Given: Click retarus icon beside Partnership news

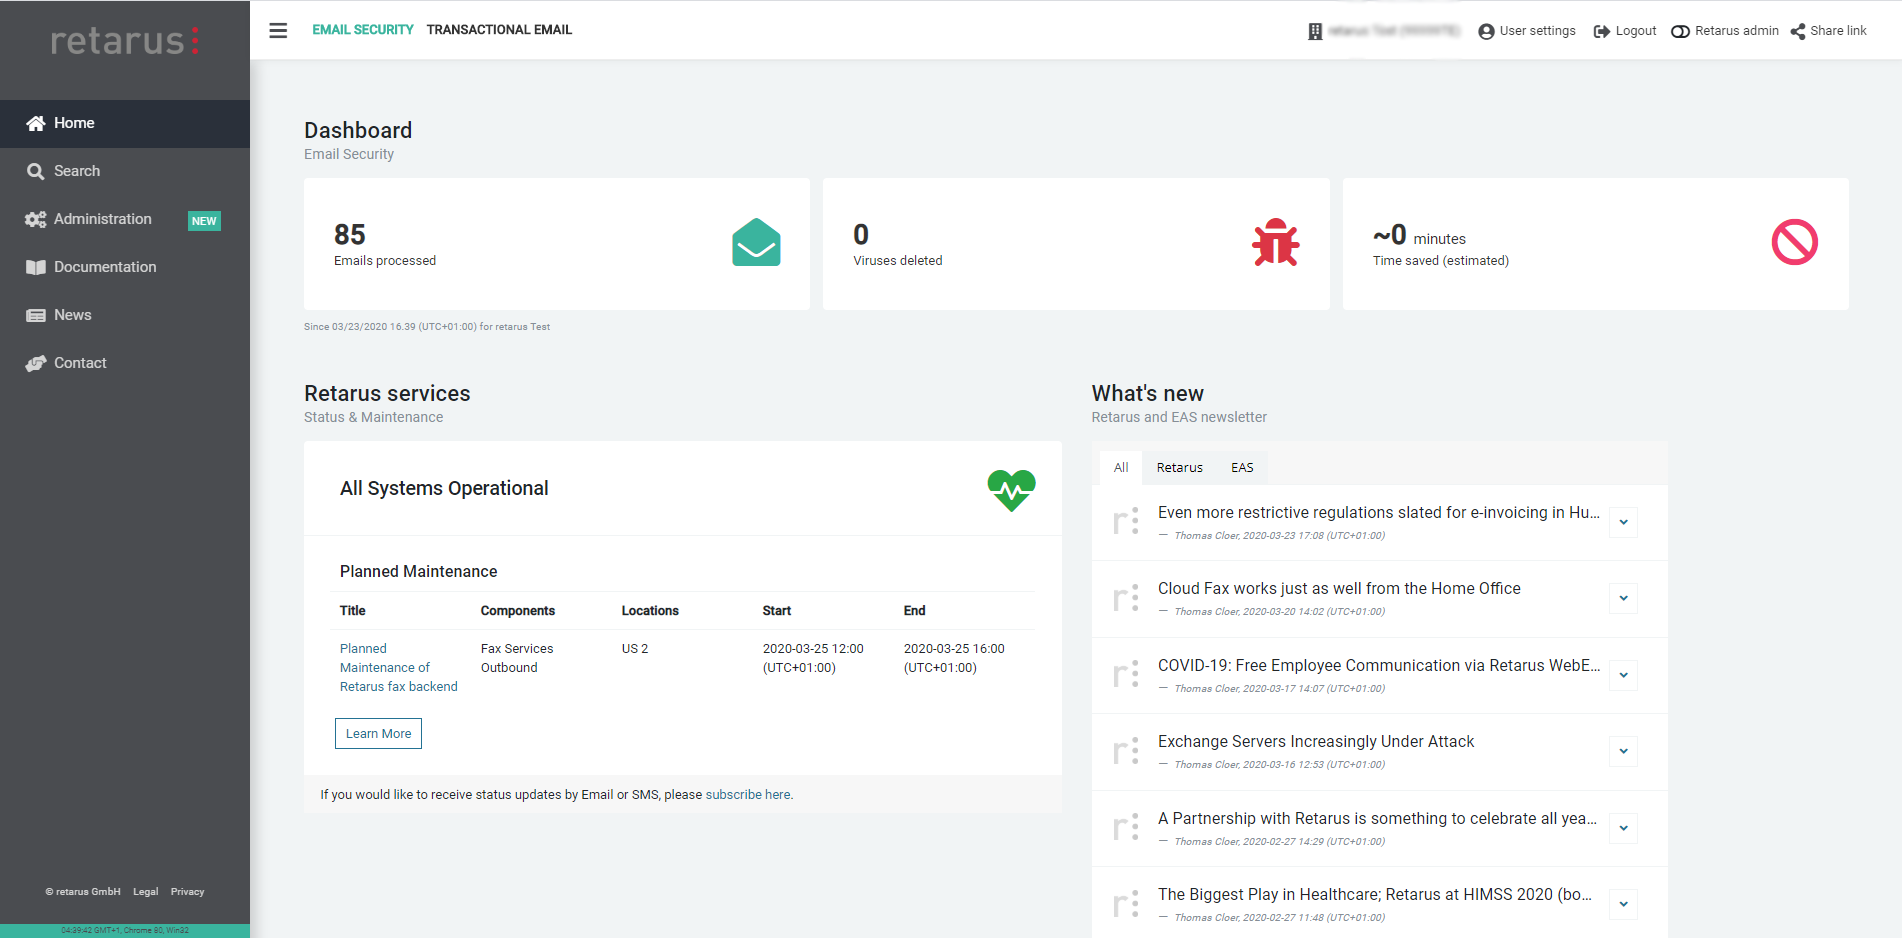Looking at the screenshot, I should click(1126, 828).
